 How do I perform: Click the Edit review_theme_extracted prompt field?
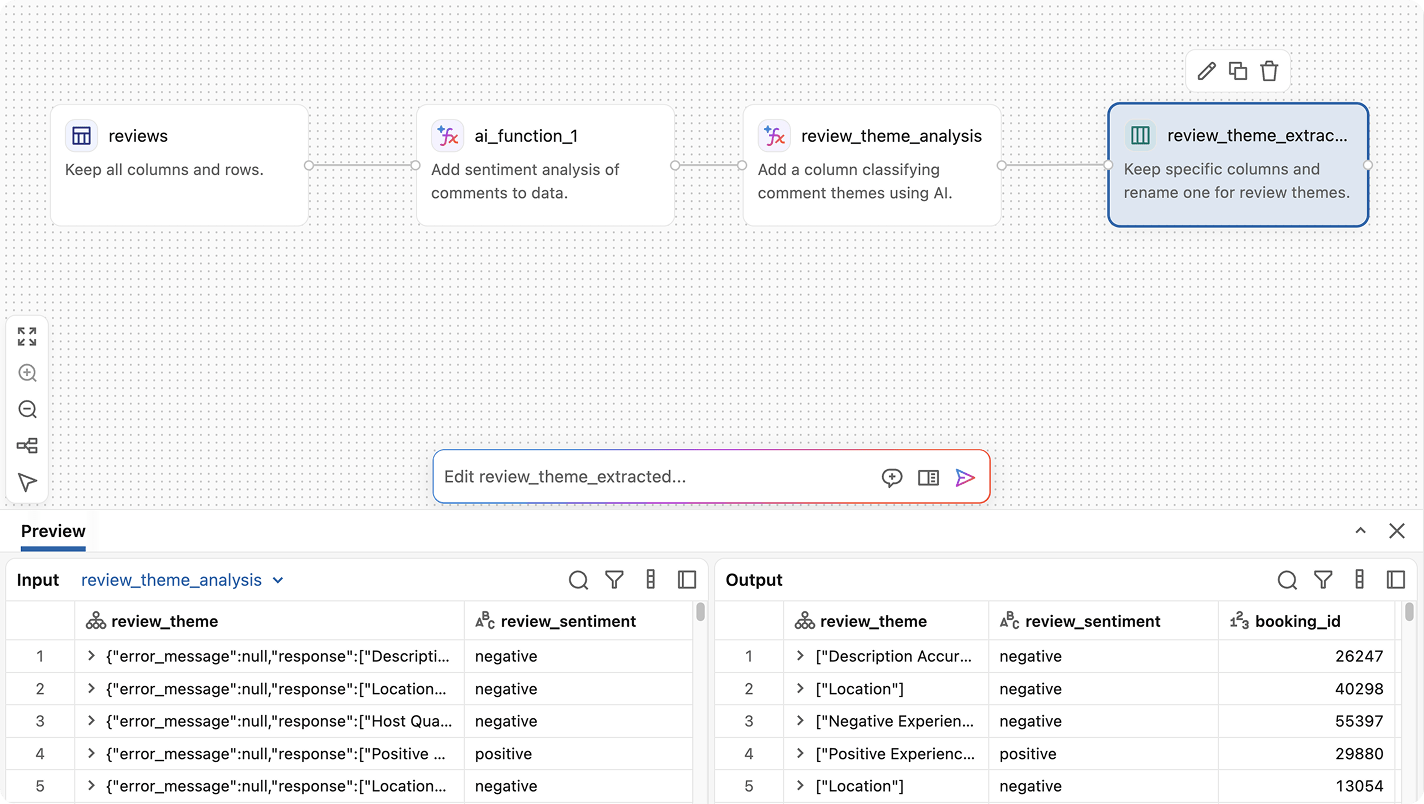coord(655,477)
